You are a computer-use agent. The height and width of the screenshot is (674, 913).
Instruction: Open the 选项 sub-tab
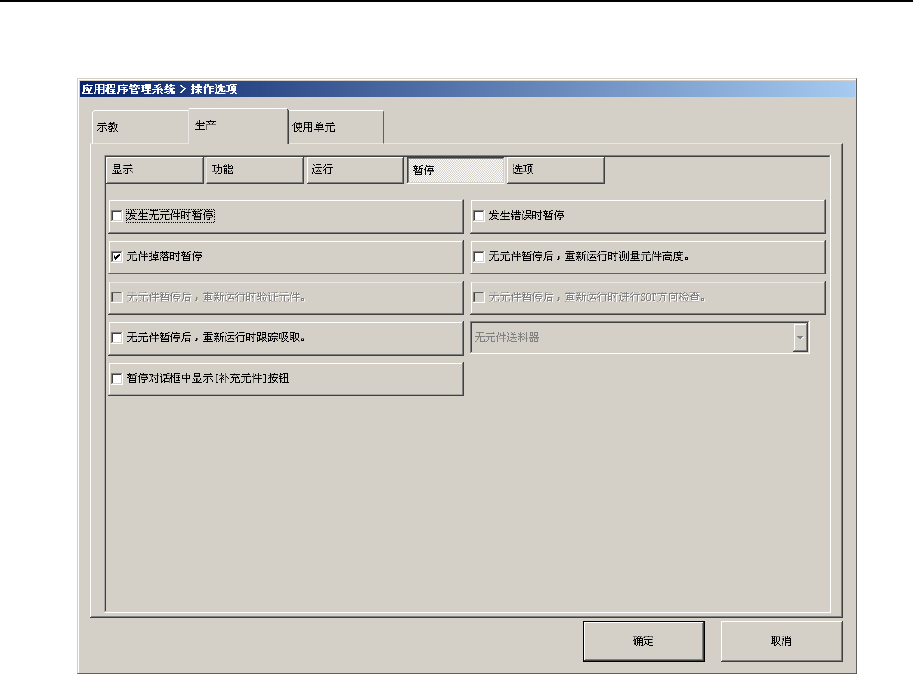coord(555,170)
